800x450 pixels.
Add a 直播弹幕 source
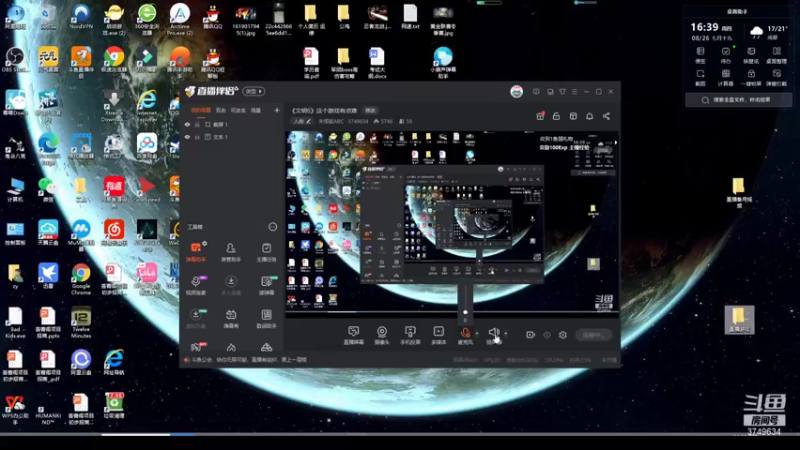pos(353,335)
